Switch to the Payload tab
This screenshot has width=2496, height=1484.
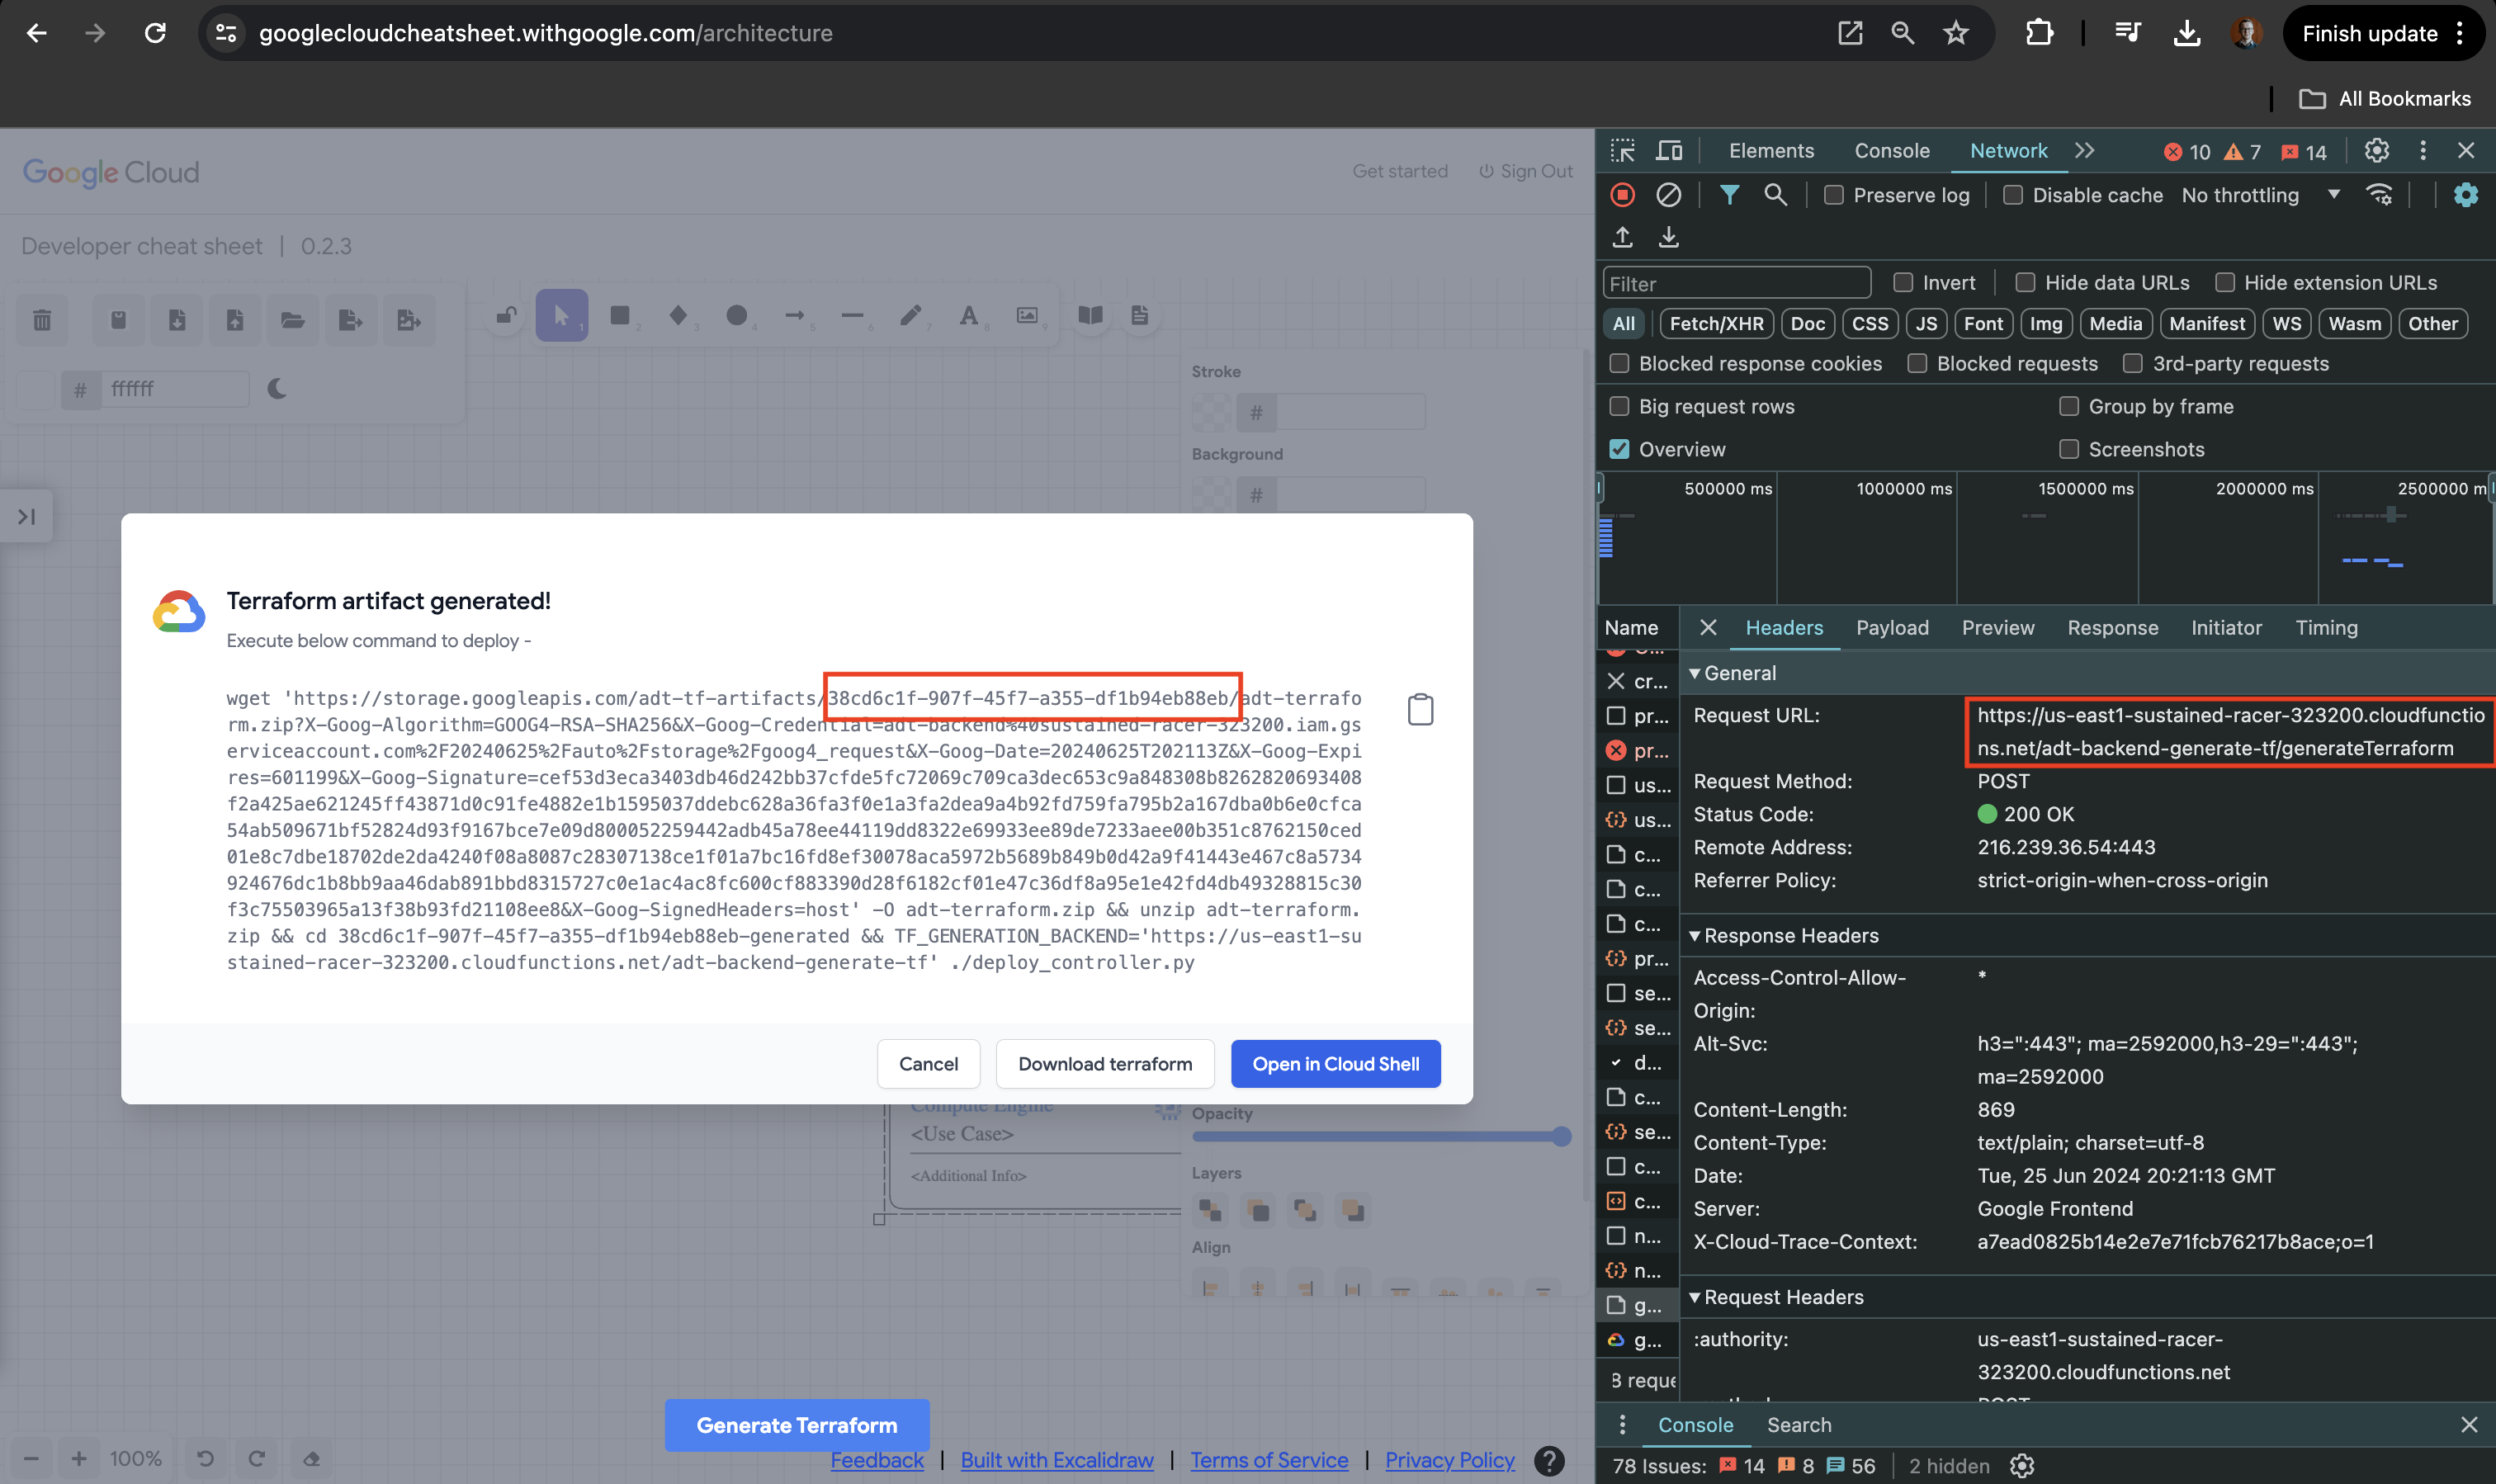point(1891,628)
